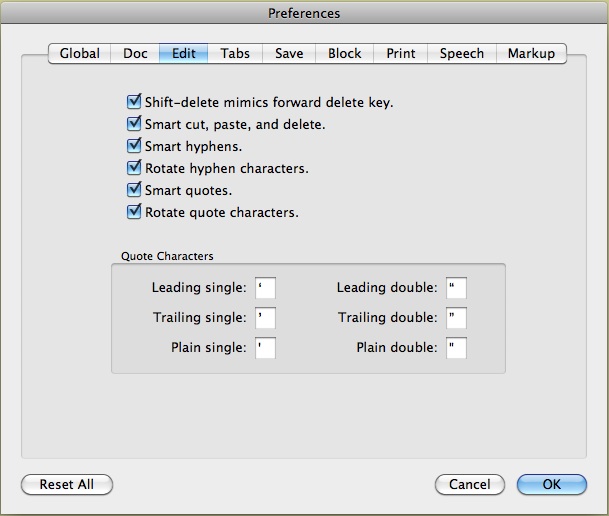Image resolution: width=609 pixels, height=516 pixels.
Task: Switch to the Global tab
Action: coord(80,54)
